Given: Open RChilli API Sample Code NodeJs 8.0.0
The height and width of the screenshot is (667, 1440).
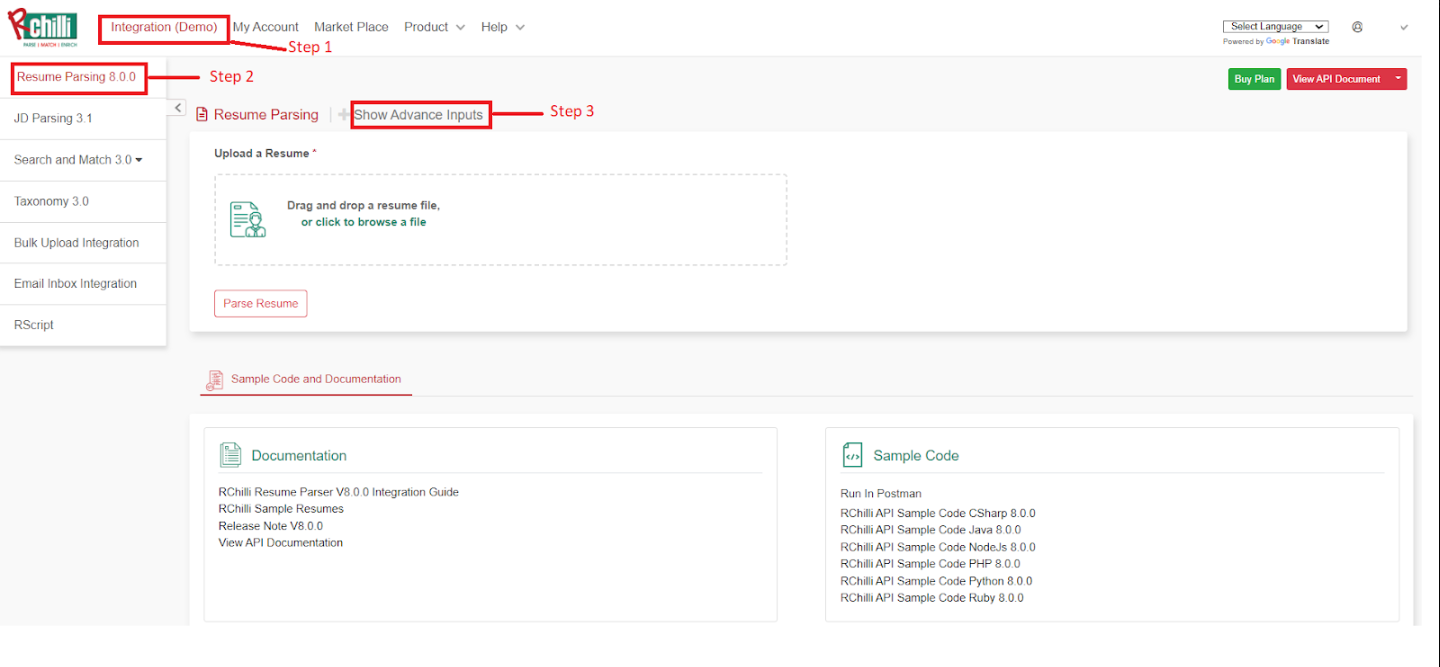Looking at the screenshot, I should pyautogui.click(x=938, y=548).
